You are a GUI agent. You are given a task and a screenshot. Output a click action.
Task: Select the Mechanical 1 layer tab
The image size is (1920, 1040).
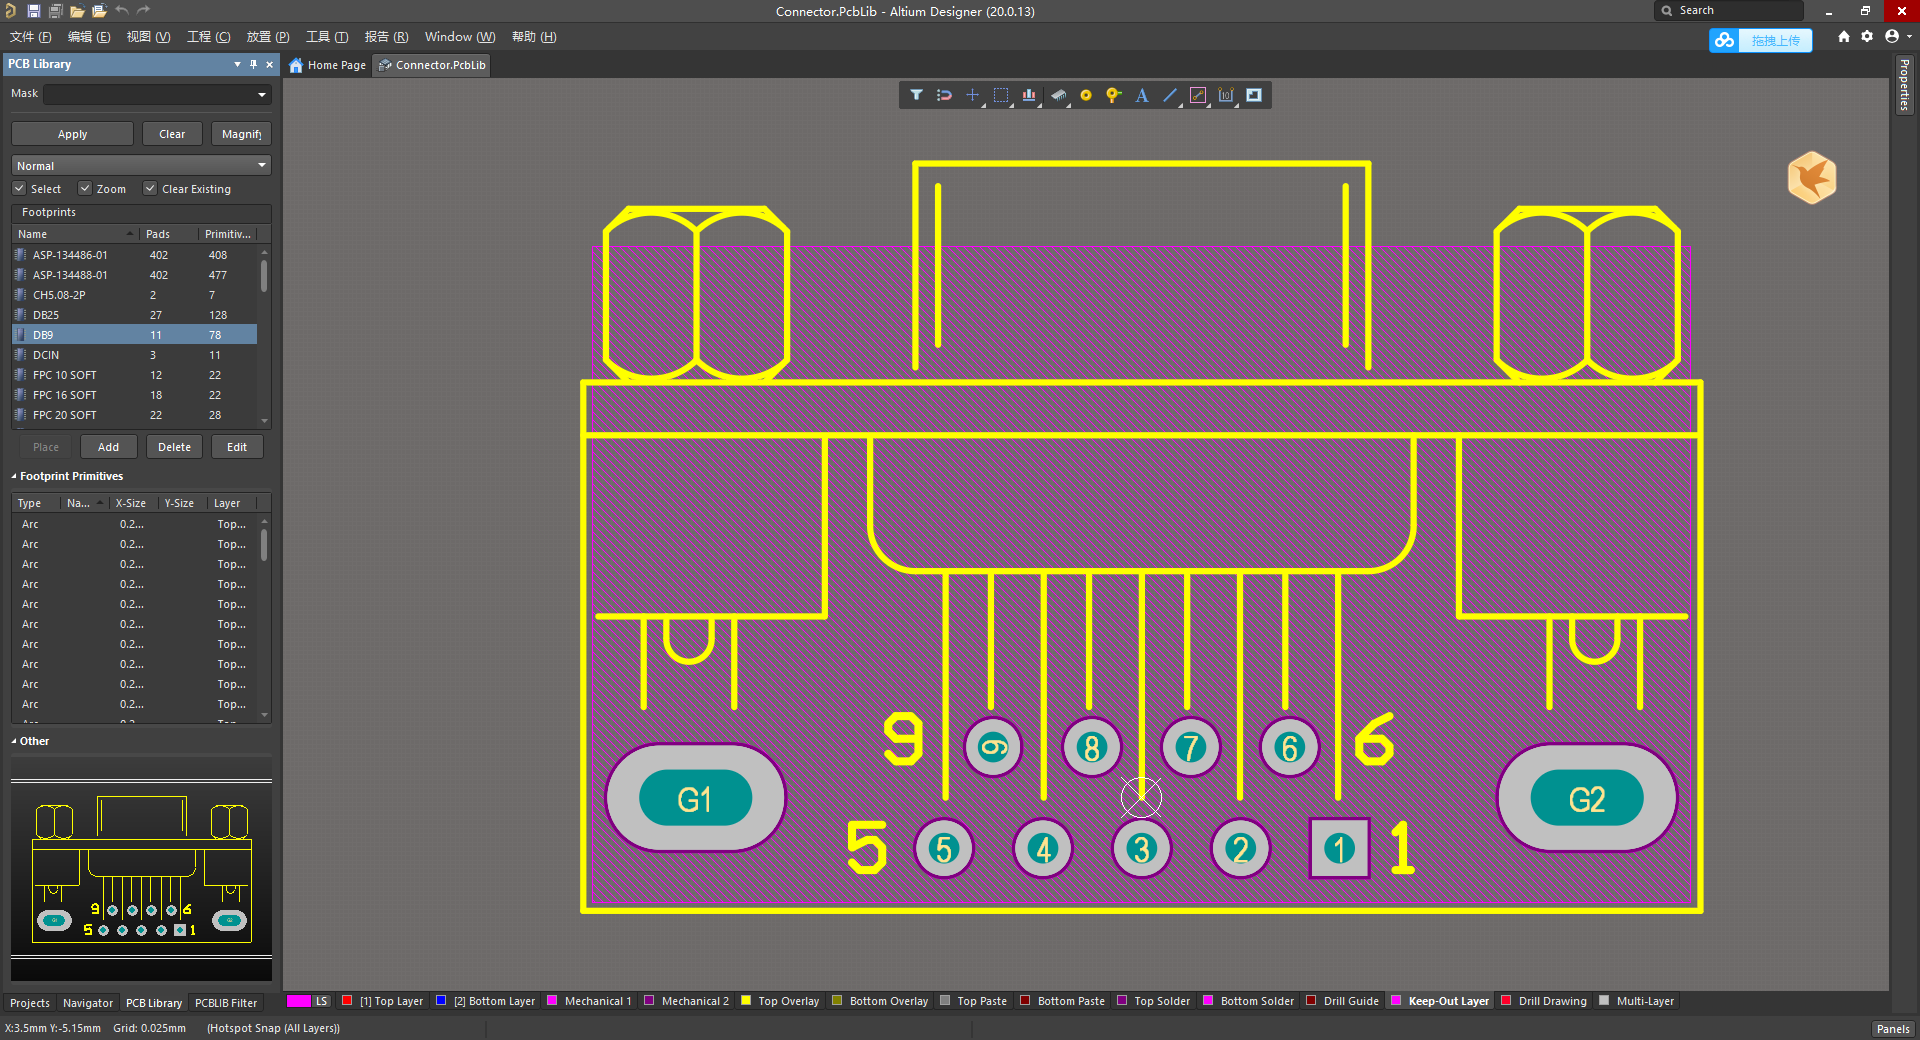tap(589, 1001)
